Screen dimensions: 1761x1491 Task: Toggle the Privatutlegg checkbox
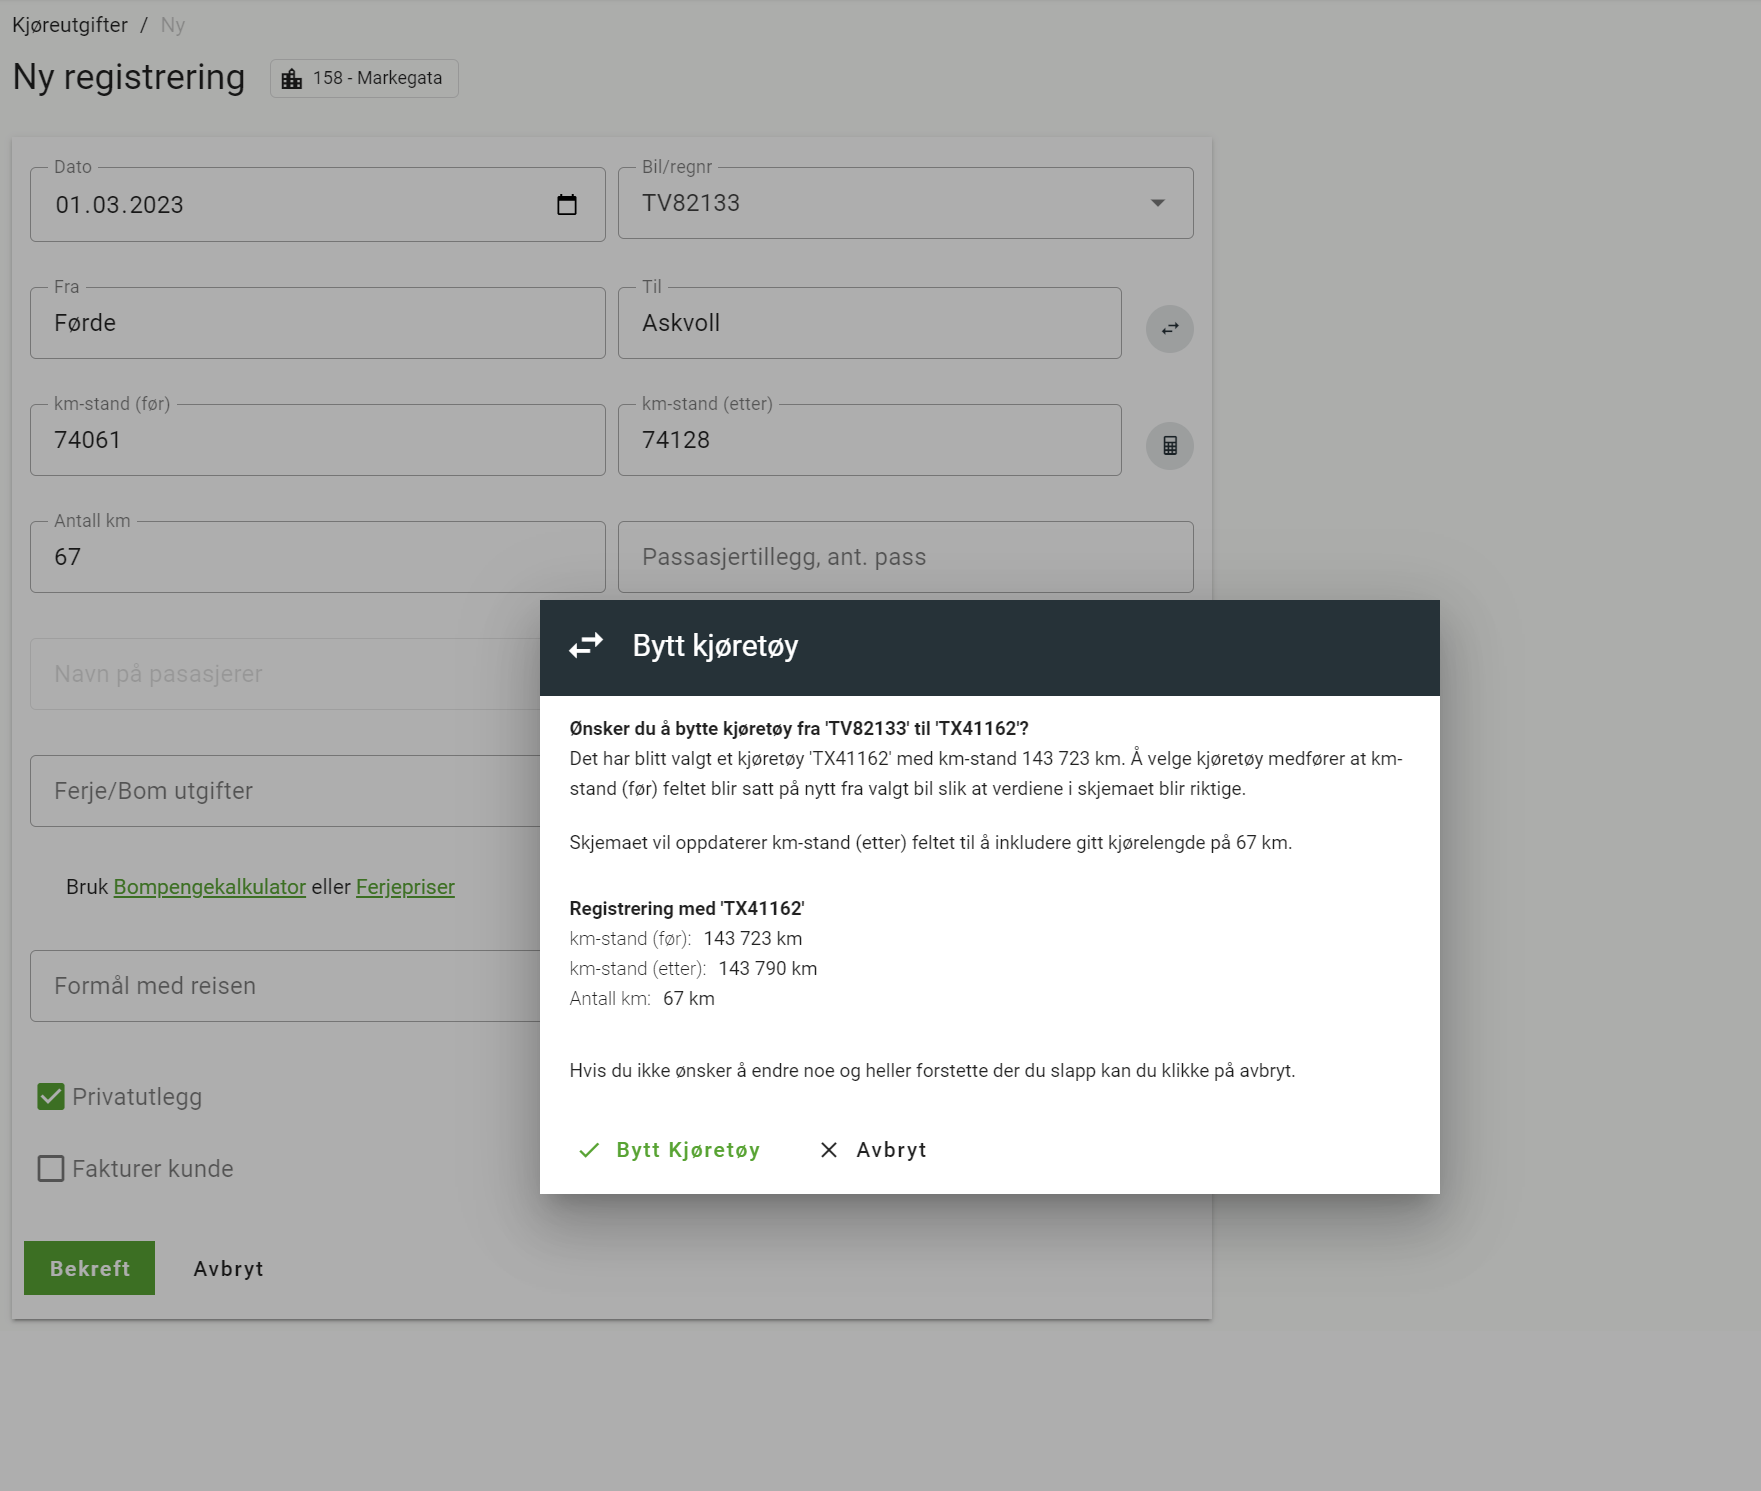click(x=51, y=1097)
